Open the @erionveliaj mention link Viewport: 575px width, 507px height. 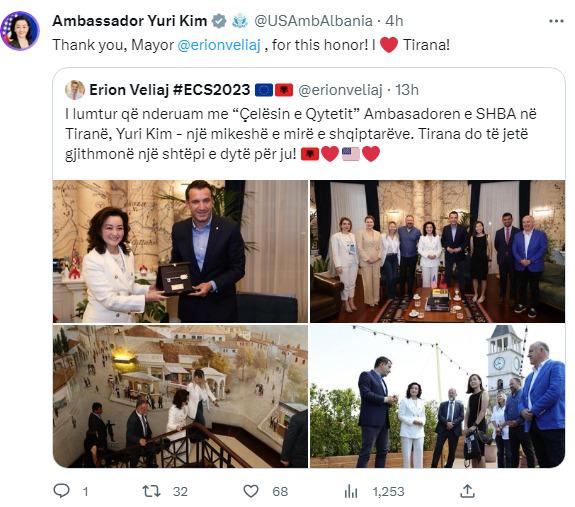pos(219,45)
